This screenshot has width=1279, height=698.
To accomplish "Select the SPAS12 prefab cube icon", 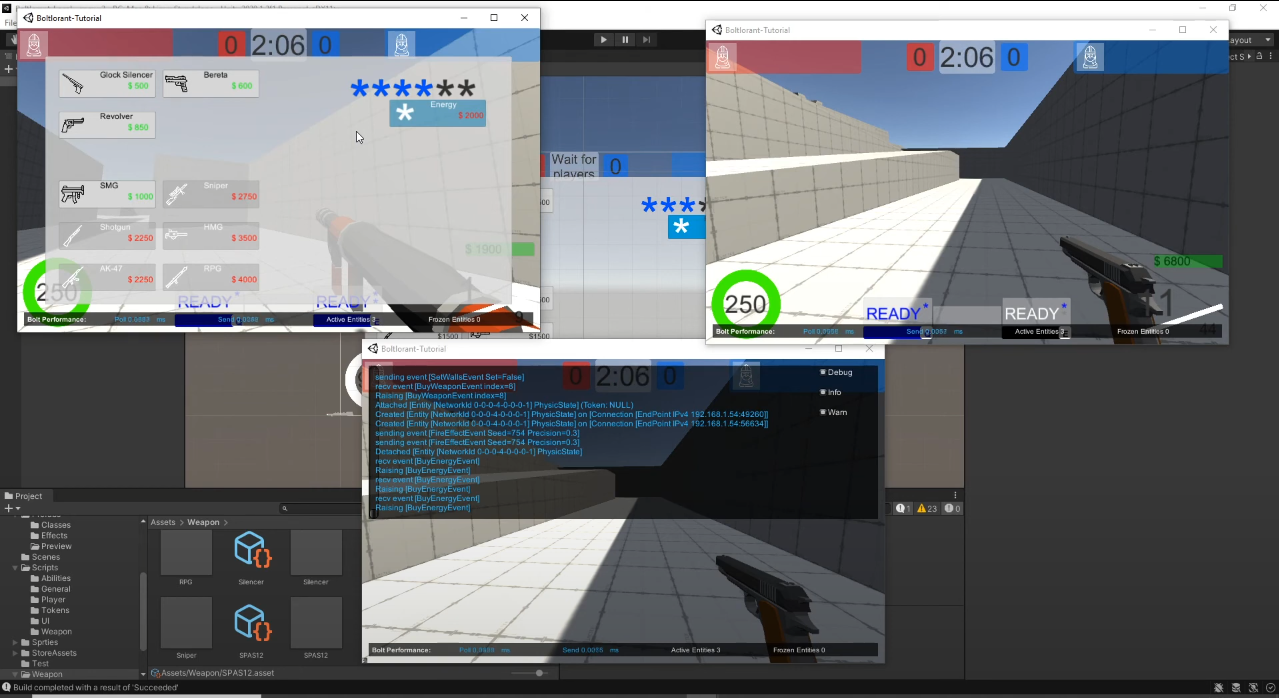I will (251, 622).
